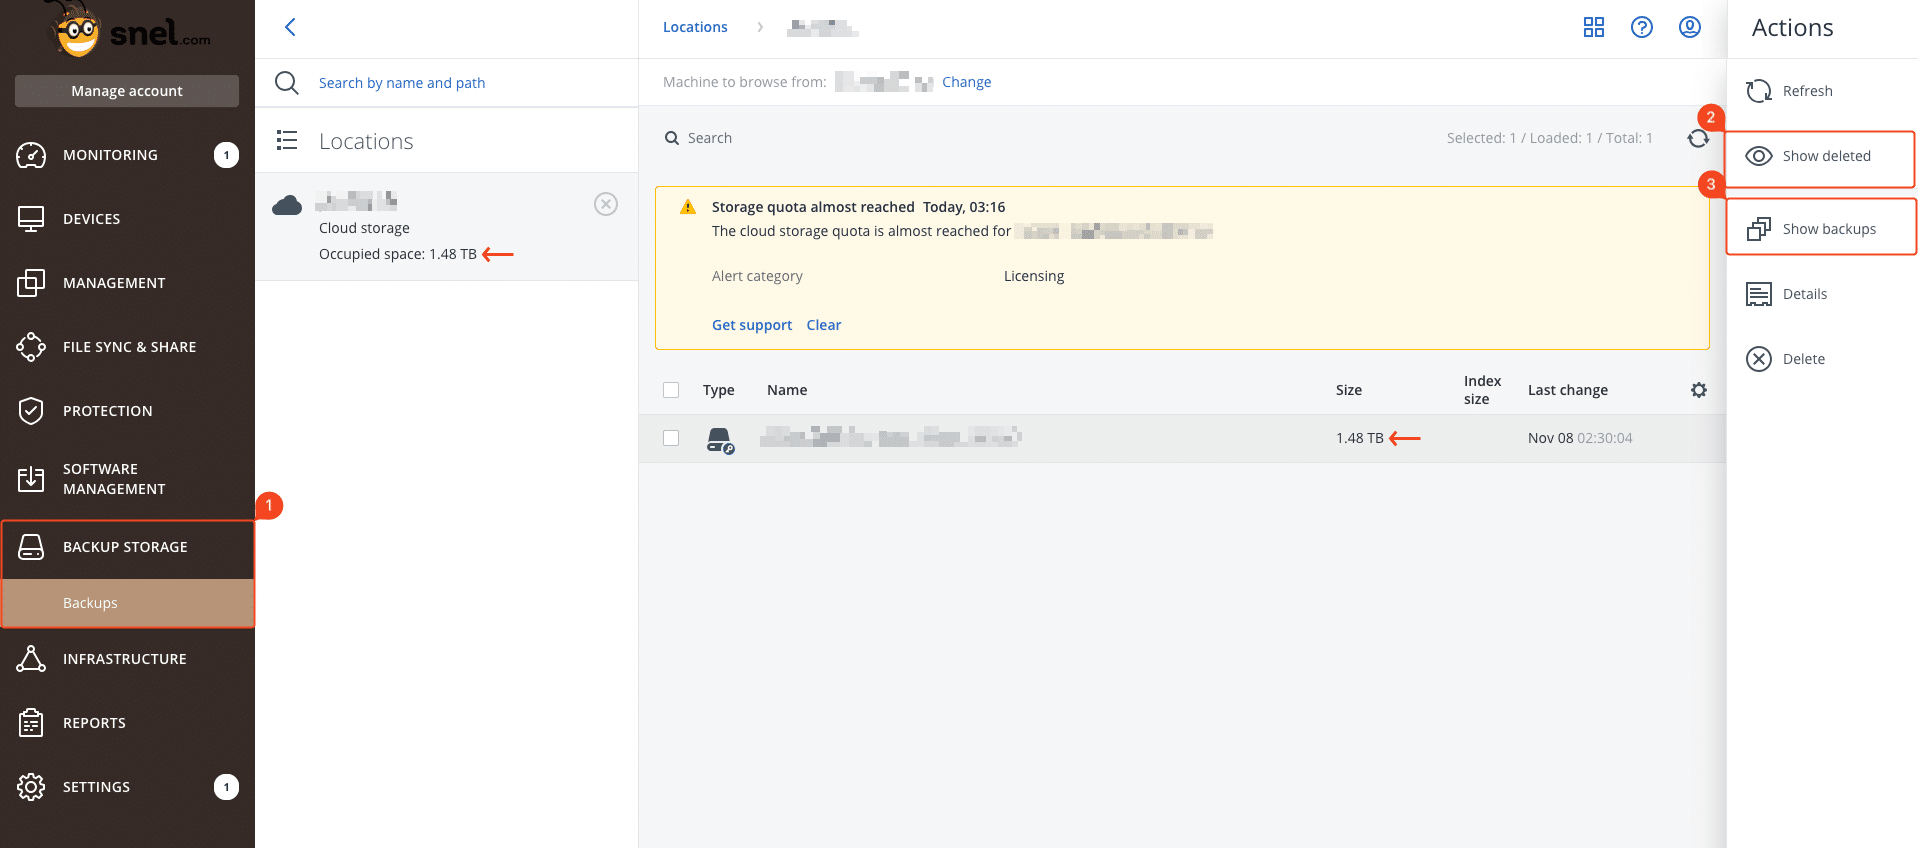Choose Delete in the Actions panel
The image size is (1918, 848).
tap(1785, 359)
